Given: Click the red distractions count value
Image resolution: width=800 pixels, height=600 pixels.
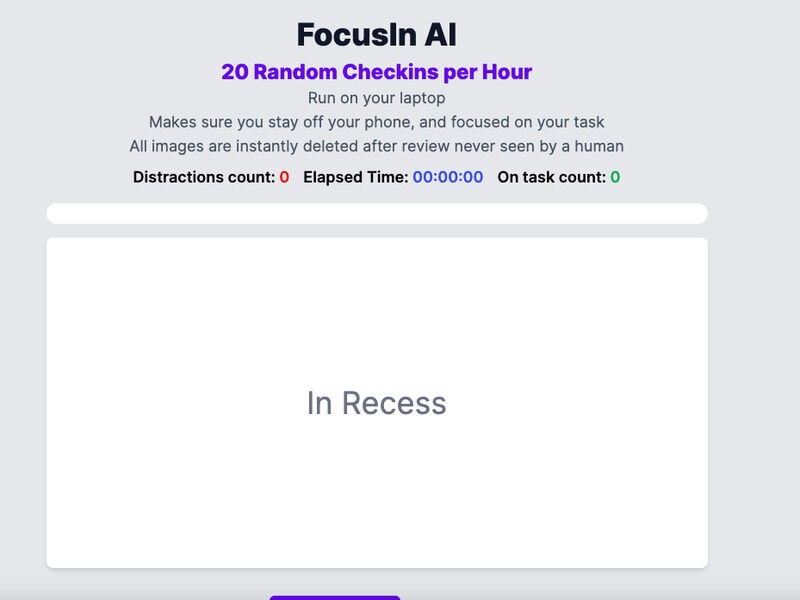Looking at the screenshot, I should pos(284,177).
